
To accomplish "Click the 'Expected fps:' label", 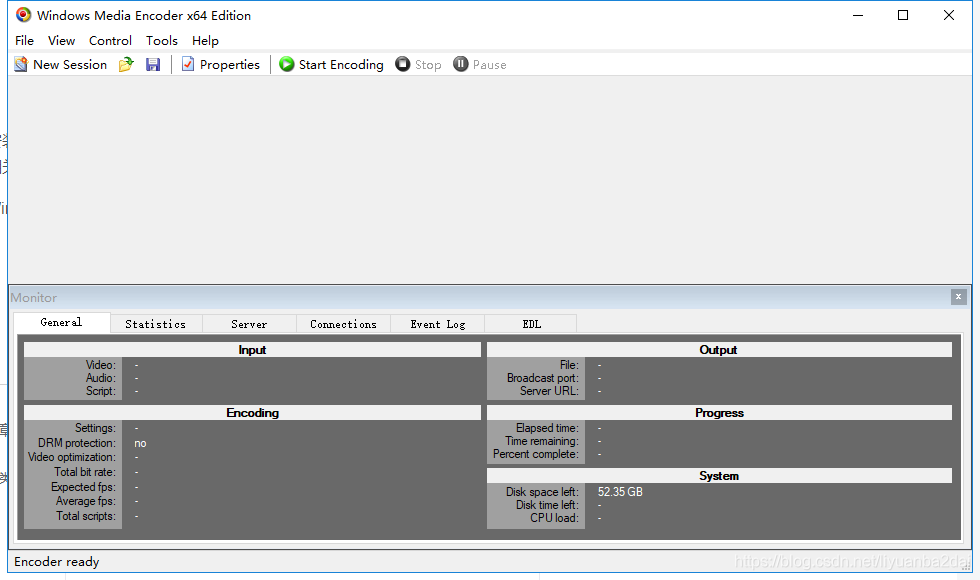I will [83, 487].
